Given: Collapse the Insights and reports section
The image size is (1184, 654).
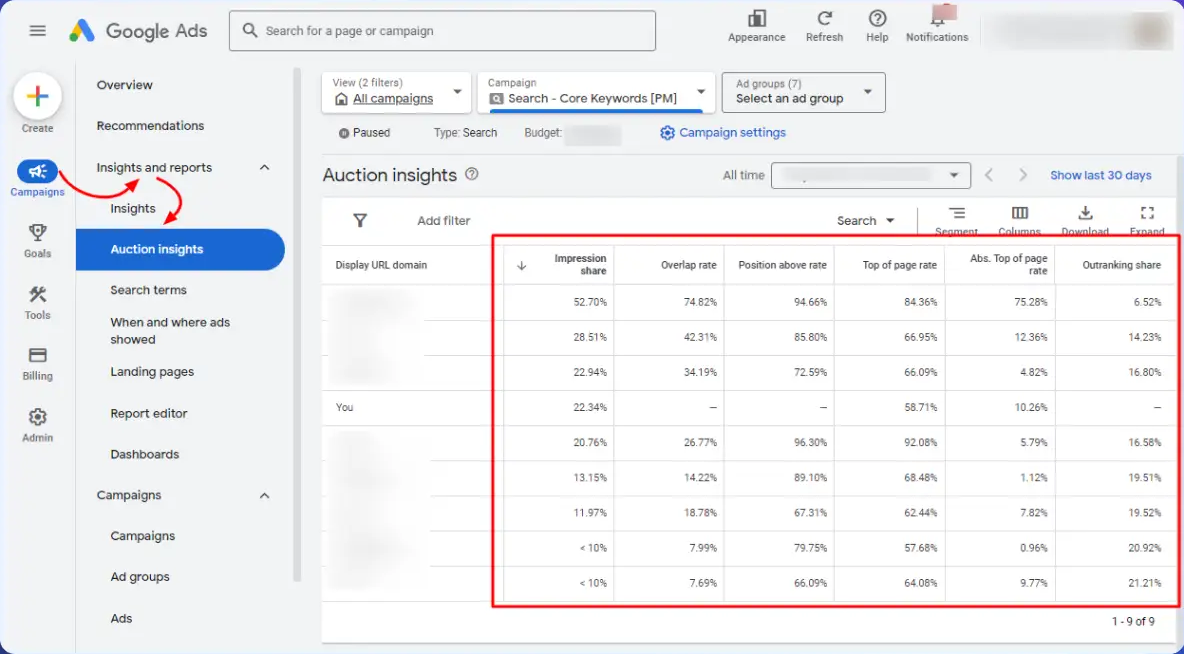Looking at the screenshot, I should point(264,167).
